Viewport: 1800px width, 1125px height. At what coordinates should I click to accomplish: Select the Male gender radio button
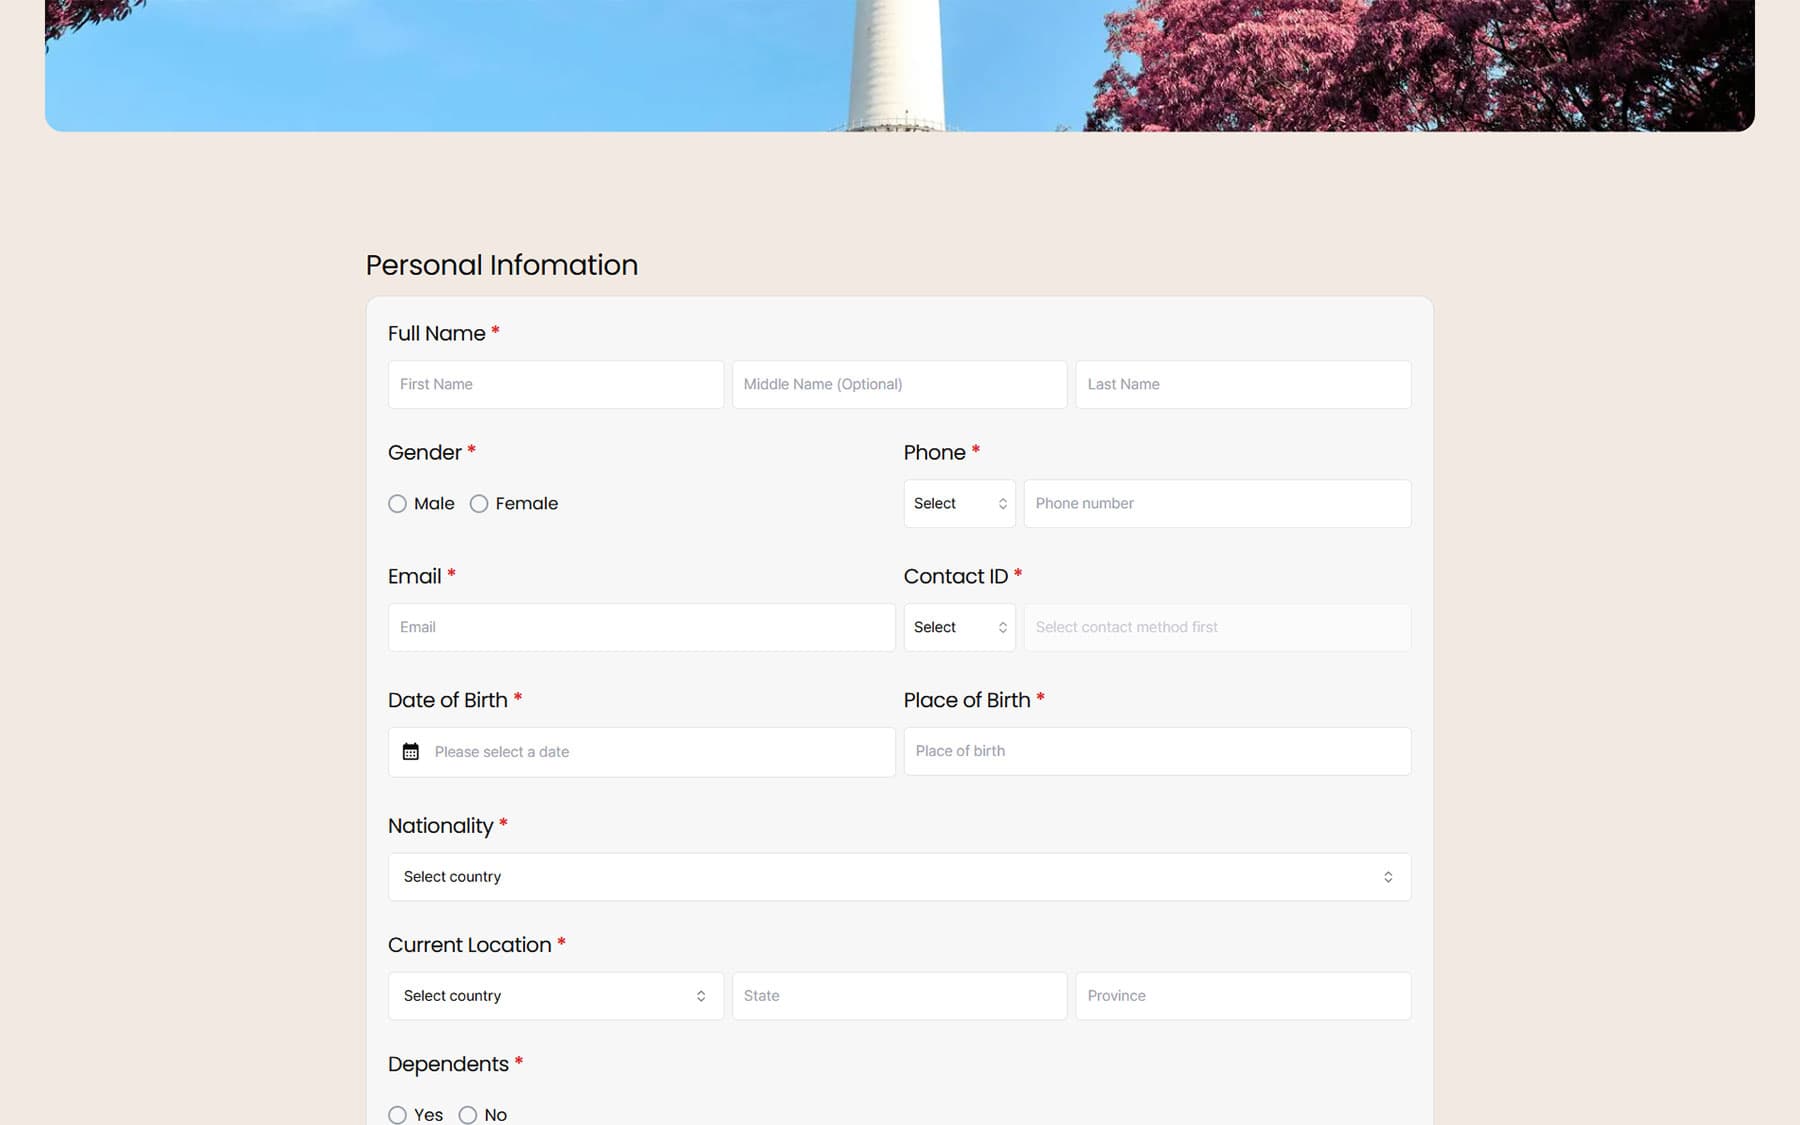pos(398,504)
